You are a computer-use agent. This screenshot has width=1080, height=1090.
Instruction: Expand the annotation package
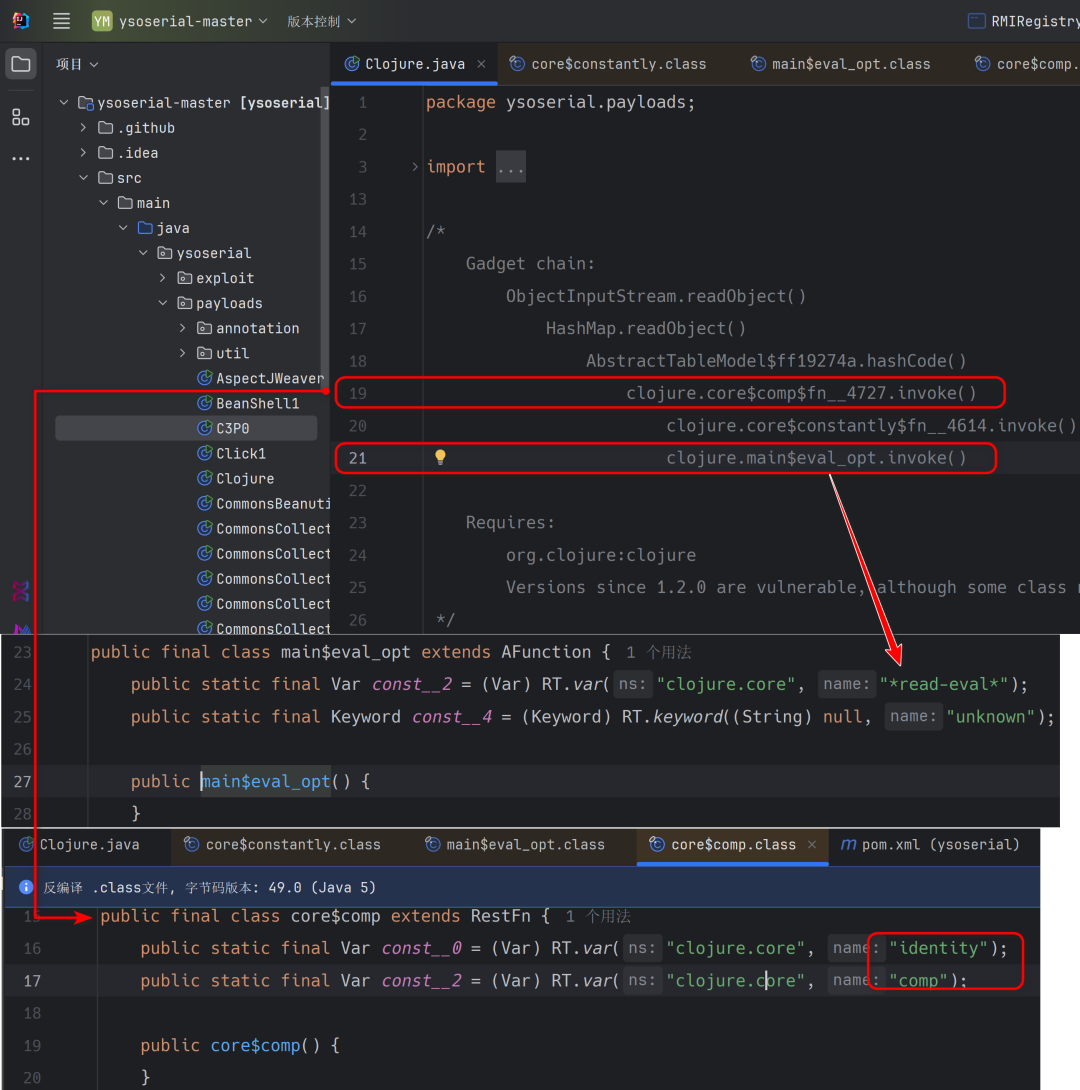[183, 328]
